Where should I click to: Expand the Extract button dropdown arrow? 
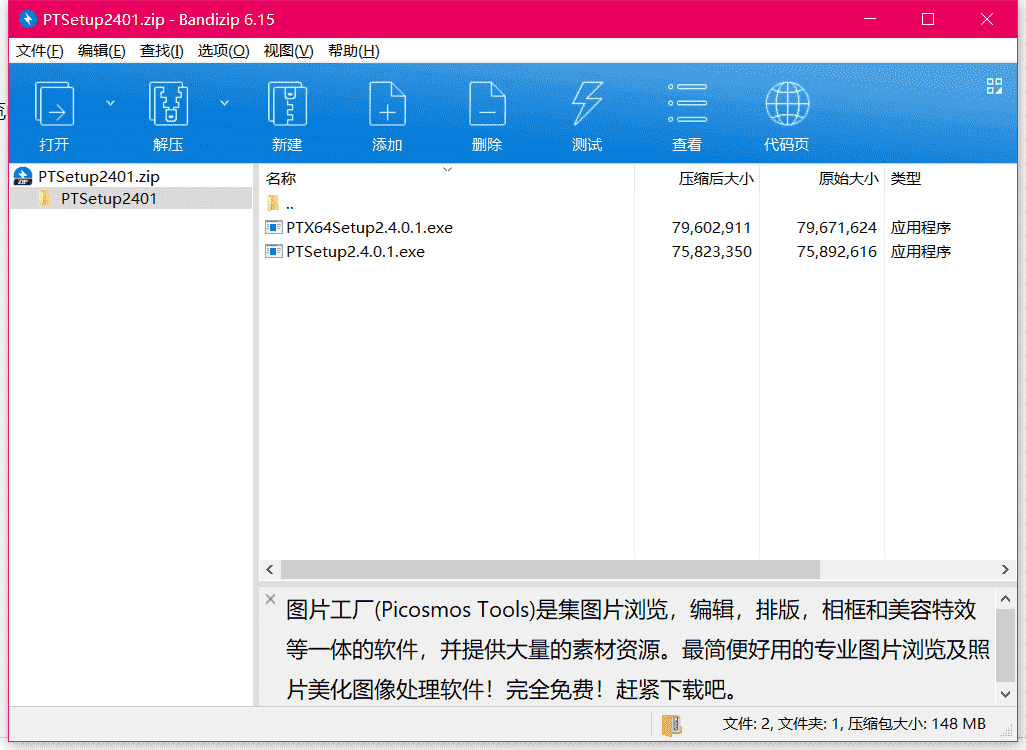pyautogui.click(x=224, y=103)
